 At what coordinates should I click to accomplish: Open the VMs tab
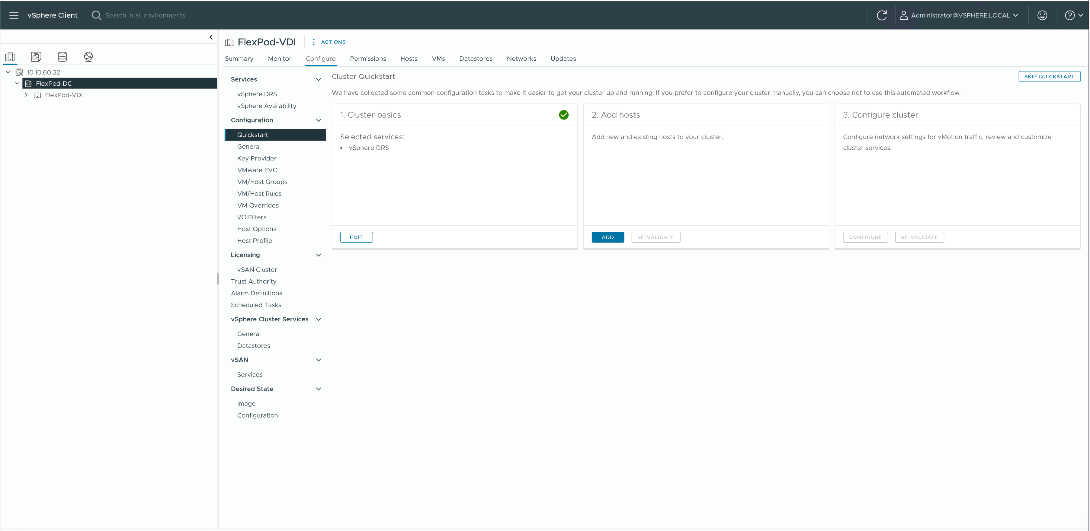[438, 58]
